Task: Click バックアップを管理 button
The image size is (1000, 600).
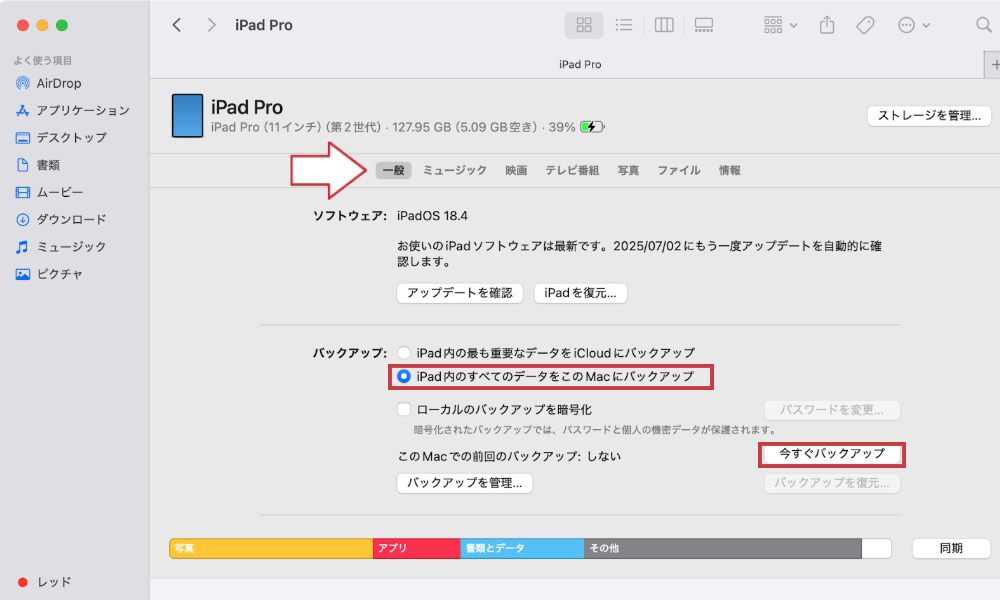Action: click(464, 483)
